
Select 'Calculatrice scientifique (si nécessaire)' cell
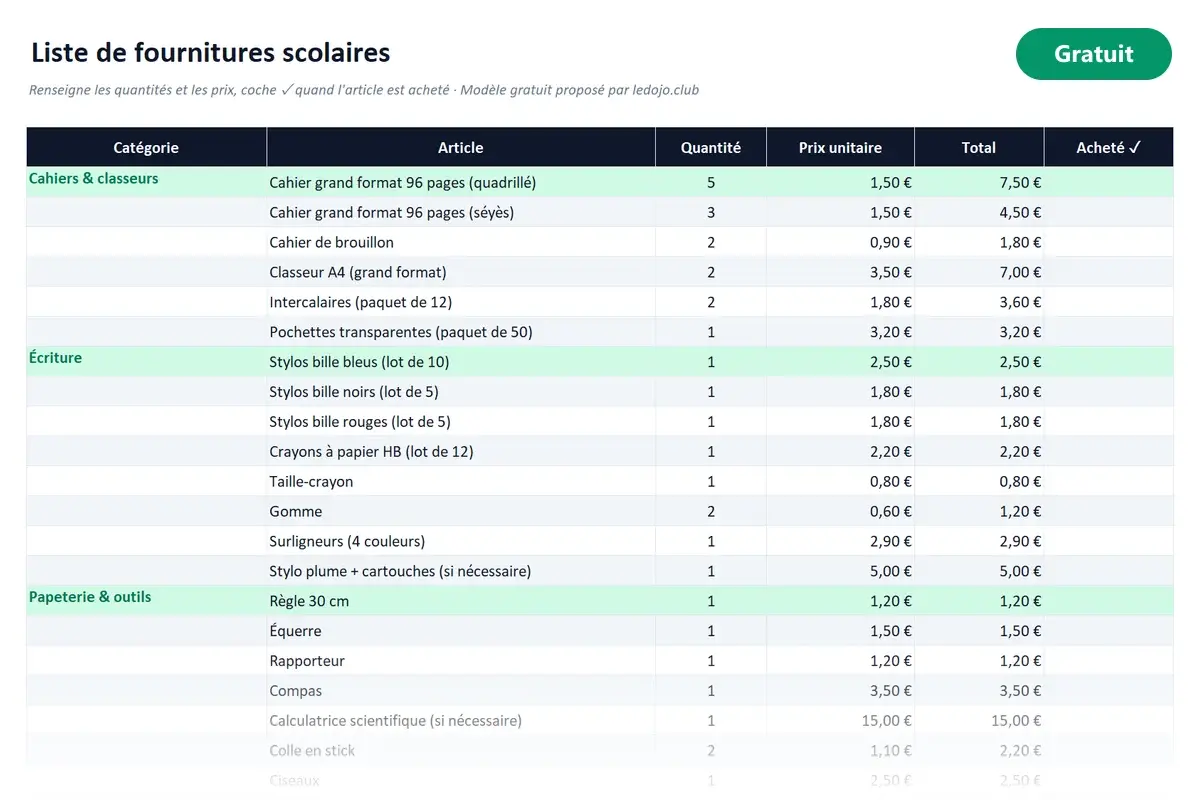[461, 720]
